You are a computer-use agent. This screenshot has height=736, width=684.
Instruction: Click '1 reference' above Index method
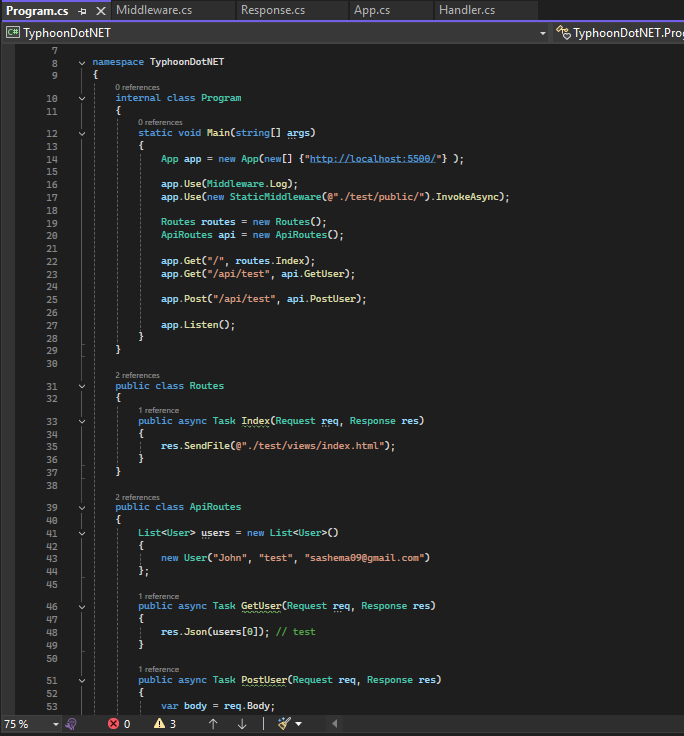pos(158,410)
